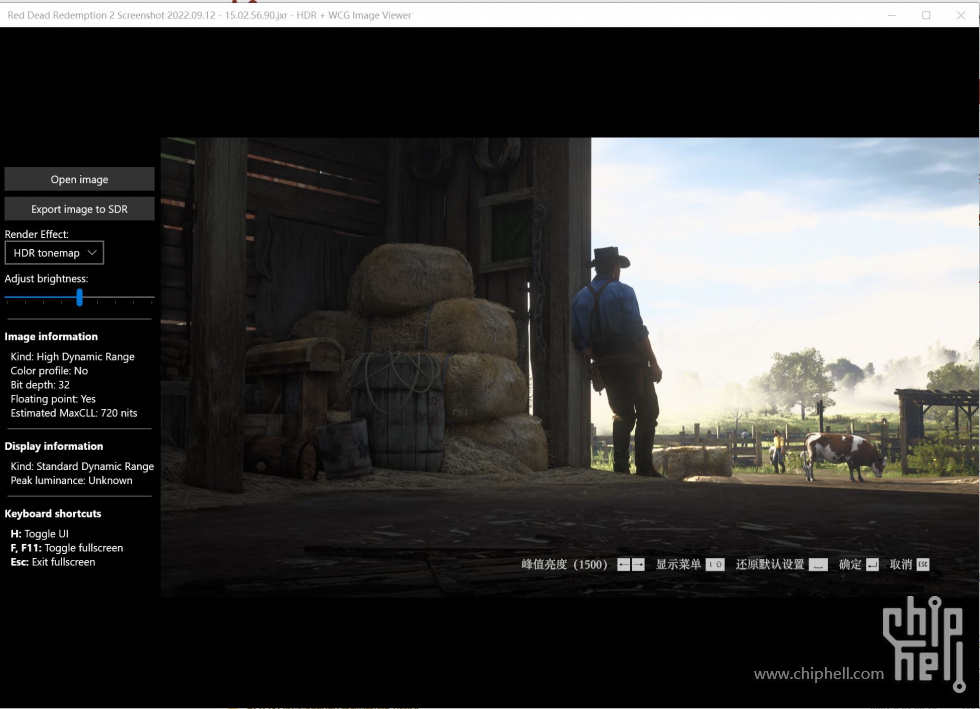
Task: Click the Adjust brightness slider thumb
Action: point(79,298)
